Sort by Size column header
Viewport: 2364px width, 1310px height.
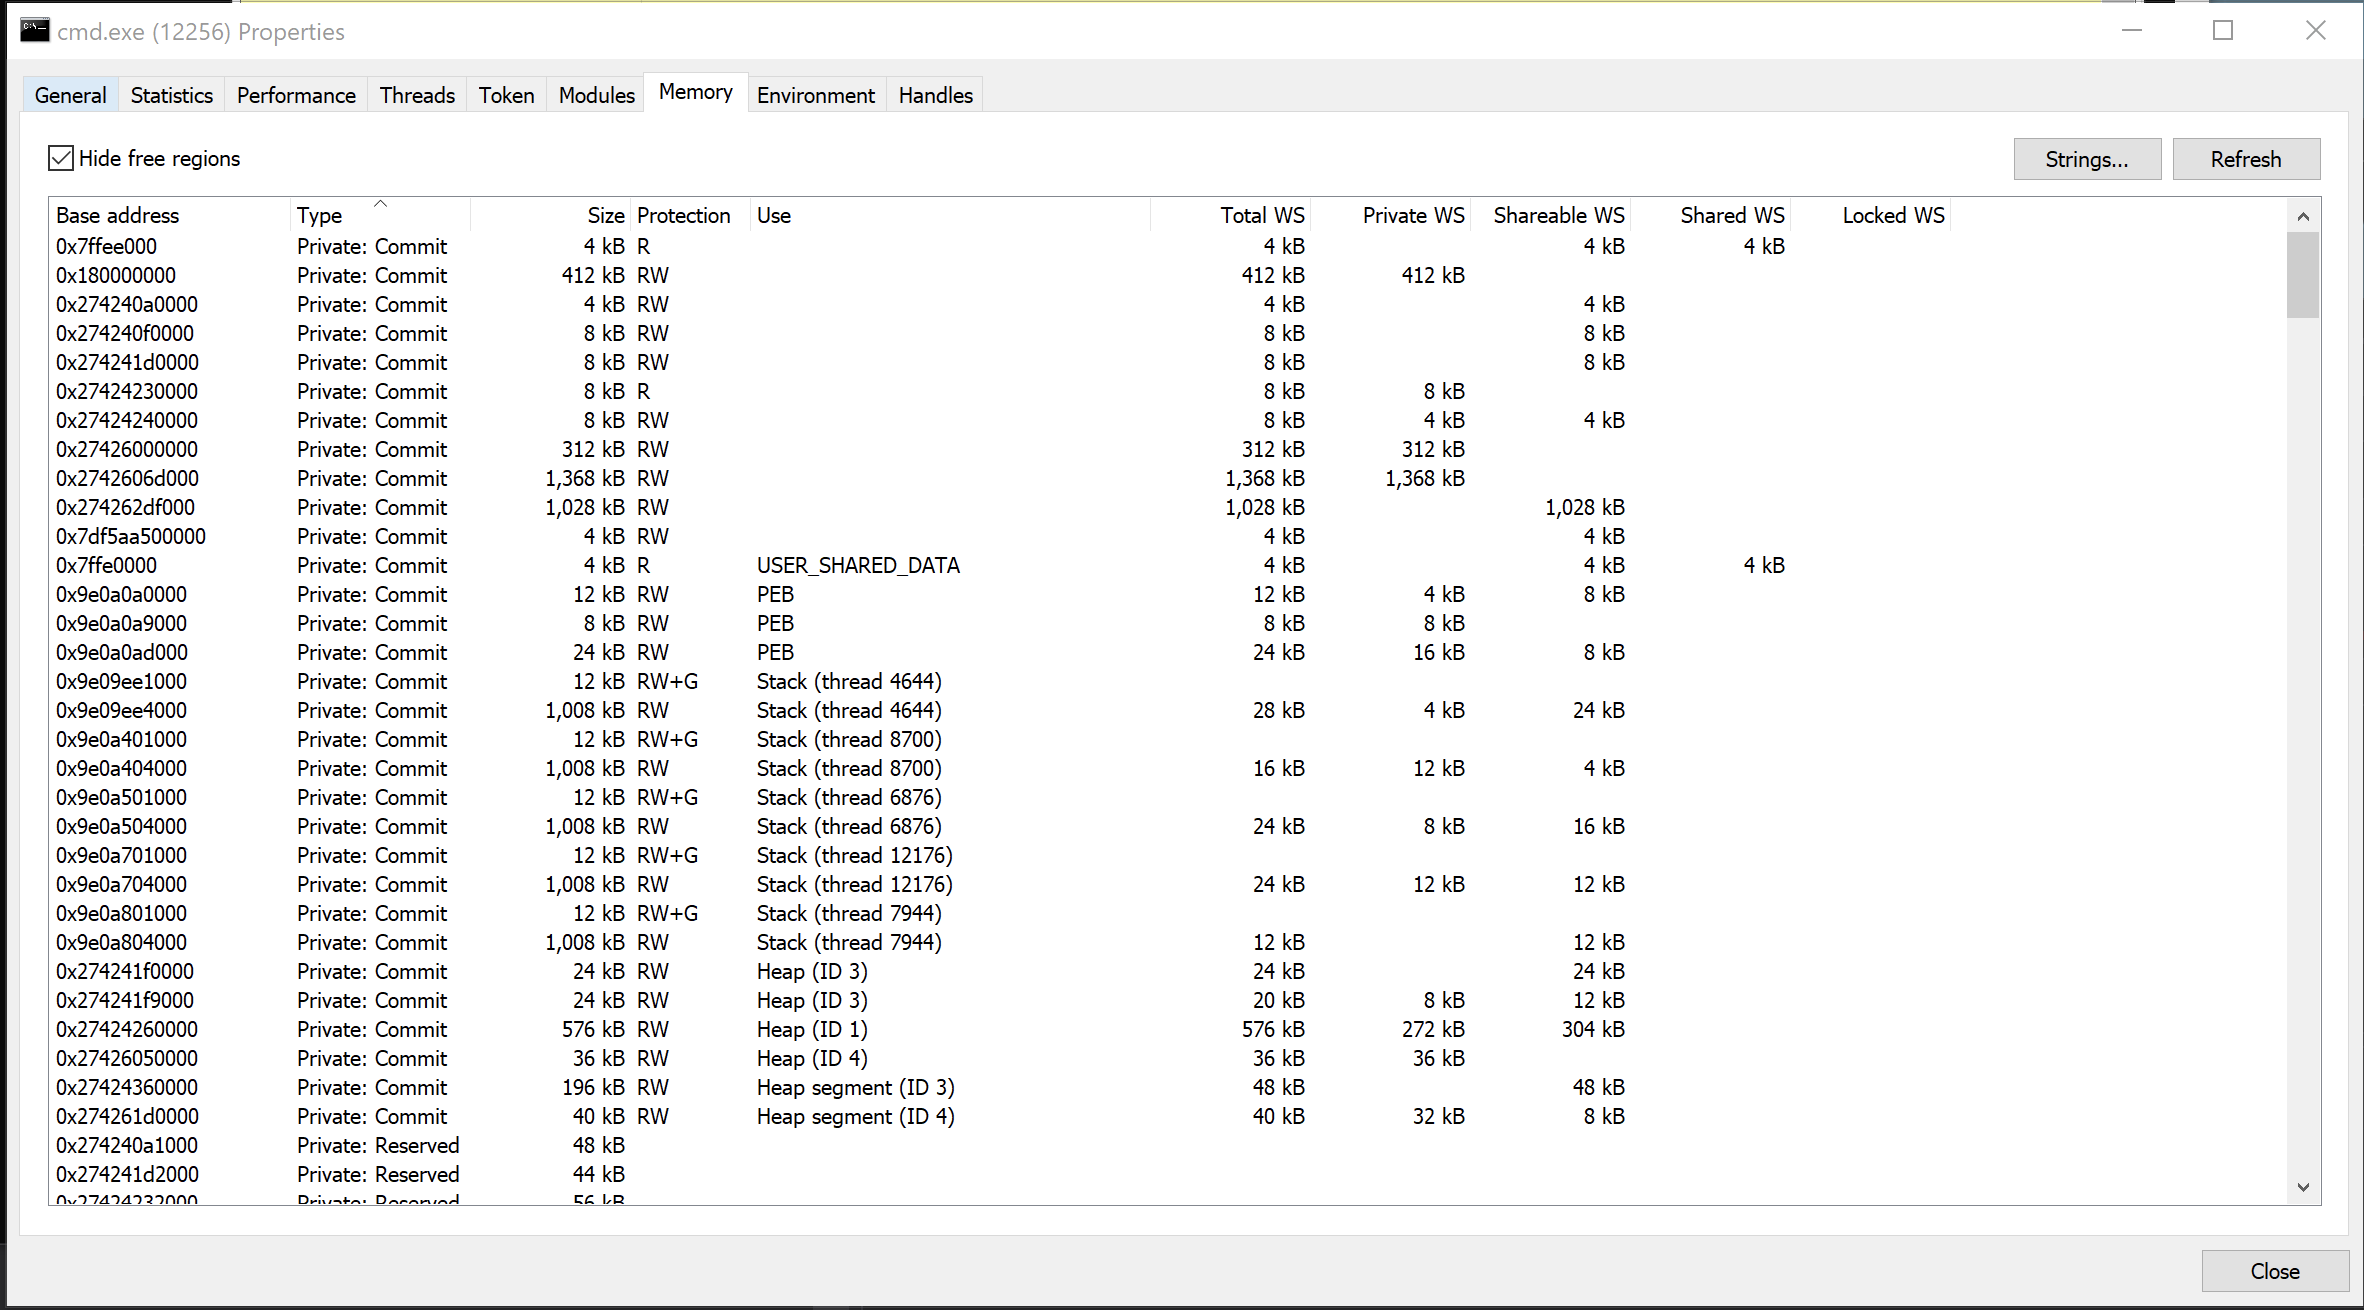pyautogui.click(x=605, y=215)
